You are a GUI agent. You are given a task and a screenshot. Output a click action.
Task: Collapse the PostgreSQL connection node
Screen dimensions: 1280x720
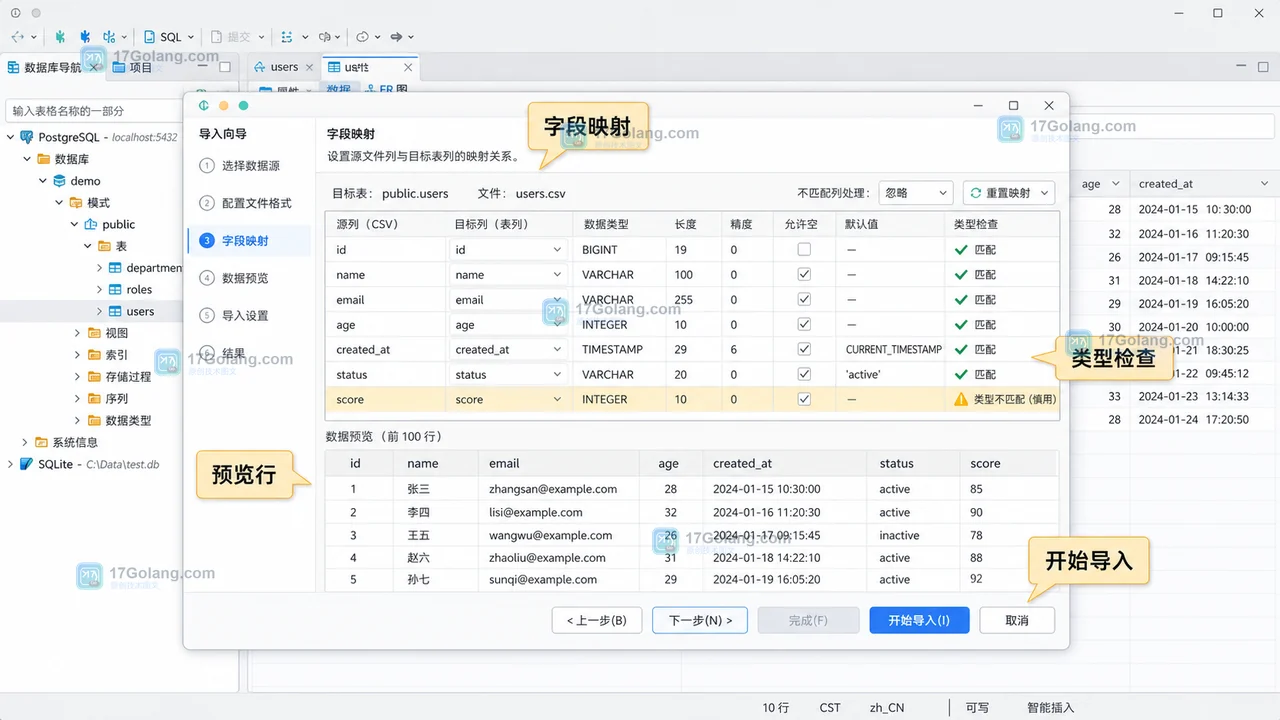[x=12, y=137]
